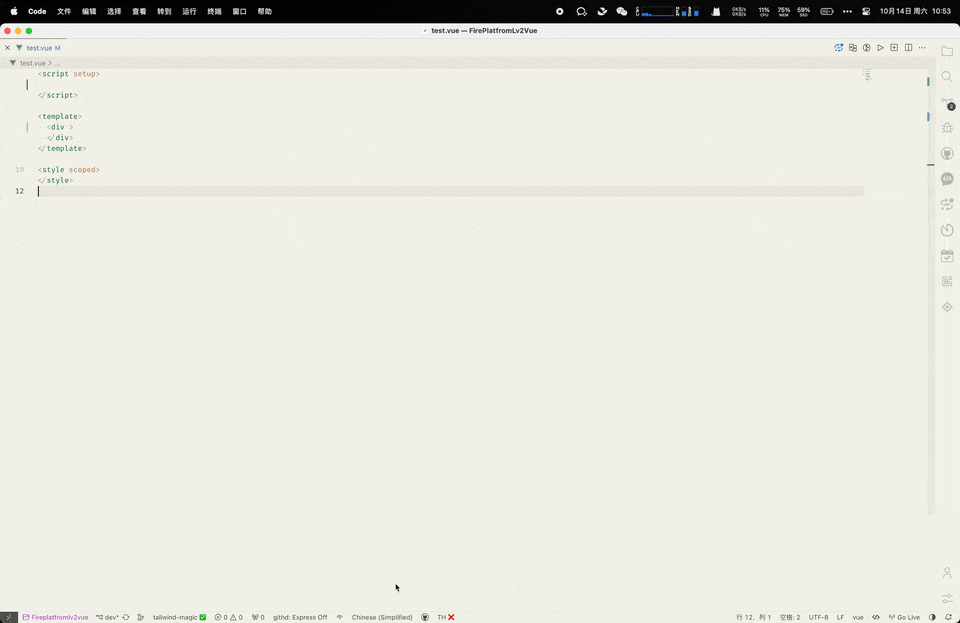Place cursor on the <template> opening tag line
This screenshot has width=960, height=623.
59,116
